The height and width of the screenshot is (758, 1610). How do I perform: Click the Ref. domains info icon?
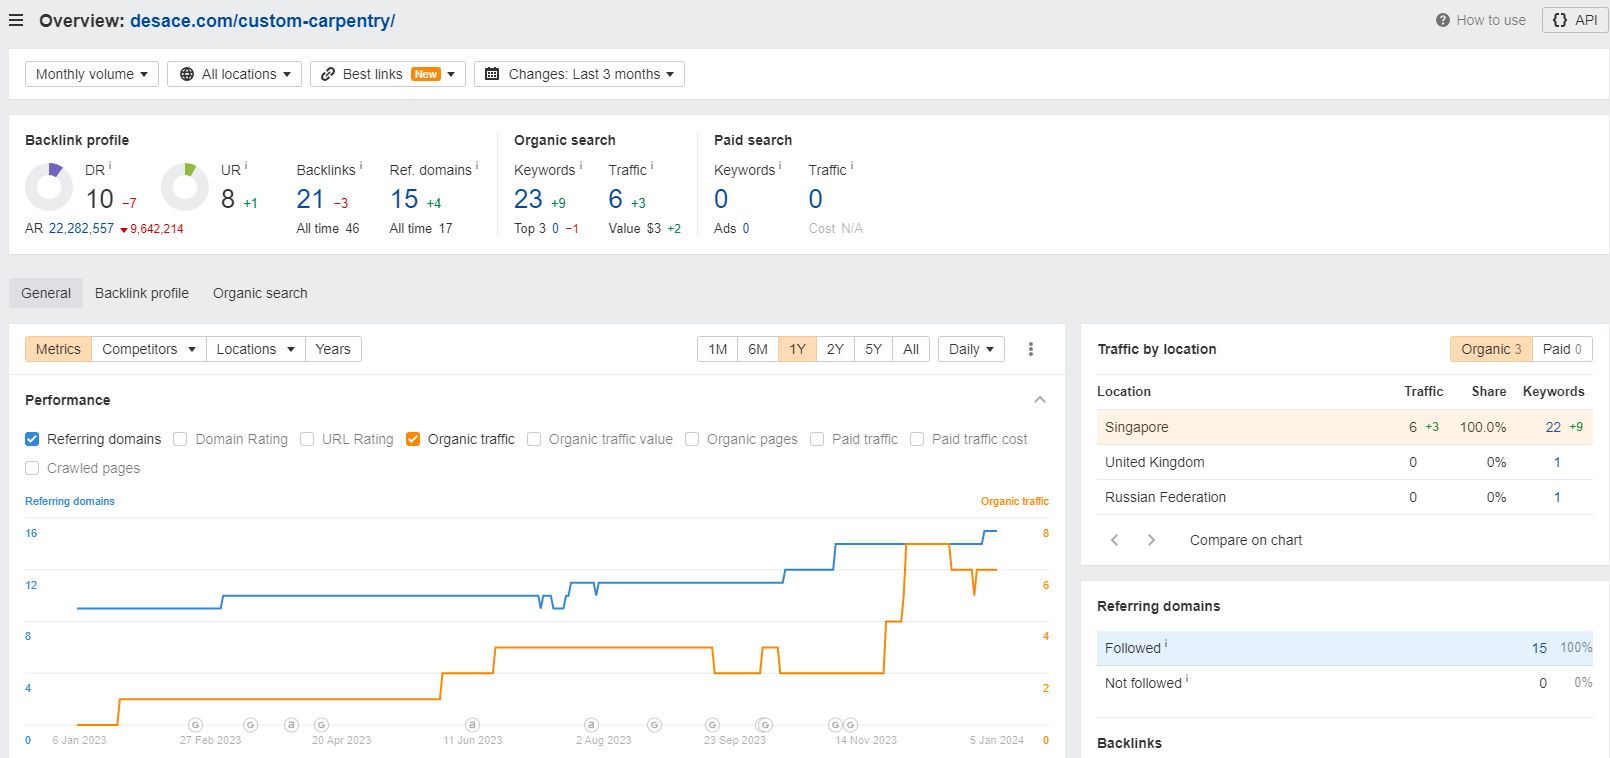click(x=477, y=166)
